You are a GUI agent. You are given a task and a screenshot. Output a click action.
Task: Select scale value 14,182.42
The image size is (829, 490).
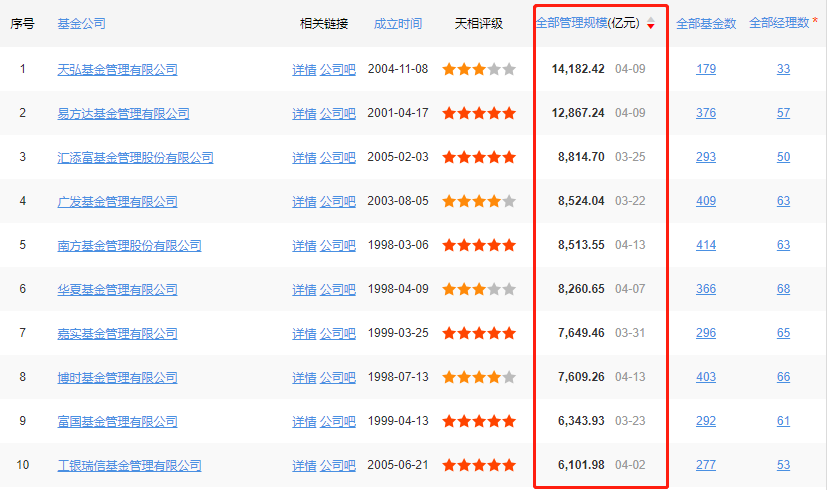pos(578,69)
